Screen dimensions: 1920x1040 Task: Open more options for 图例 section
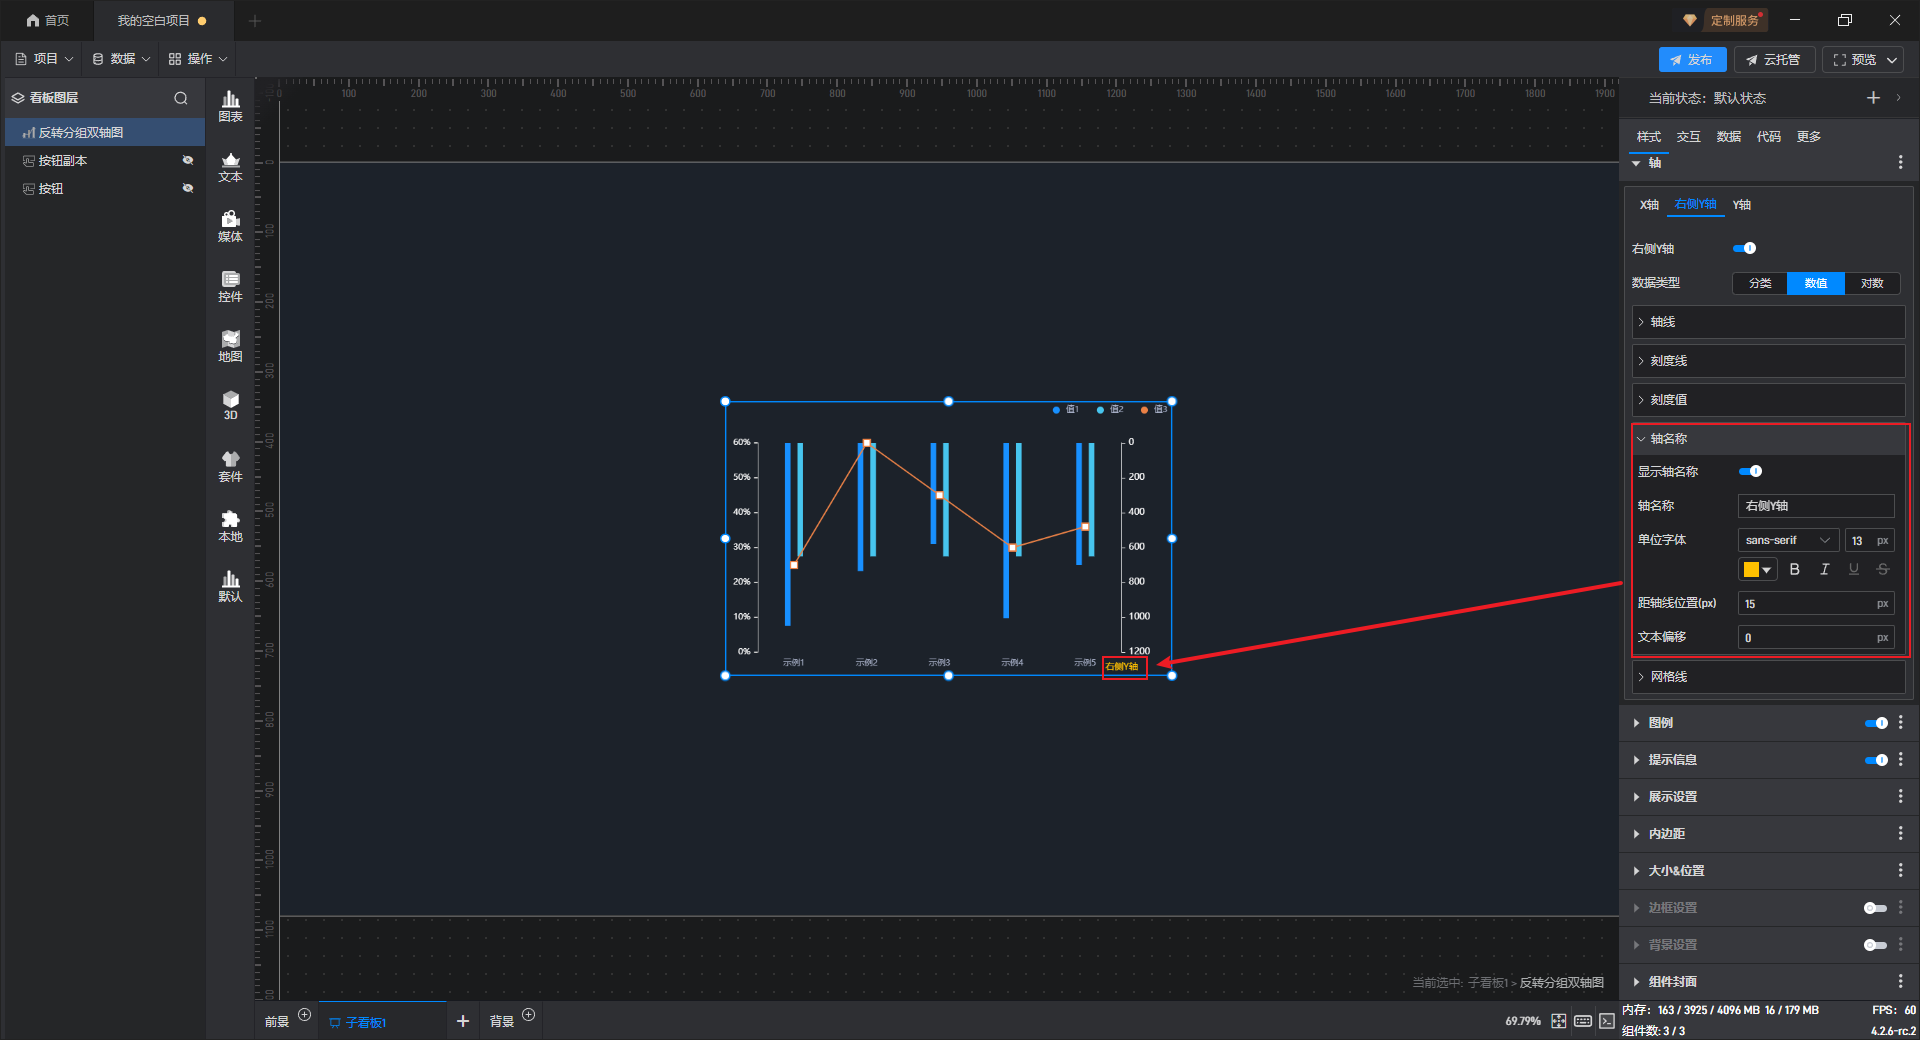[x=1900, y=722]
